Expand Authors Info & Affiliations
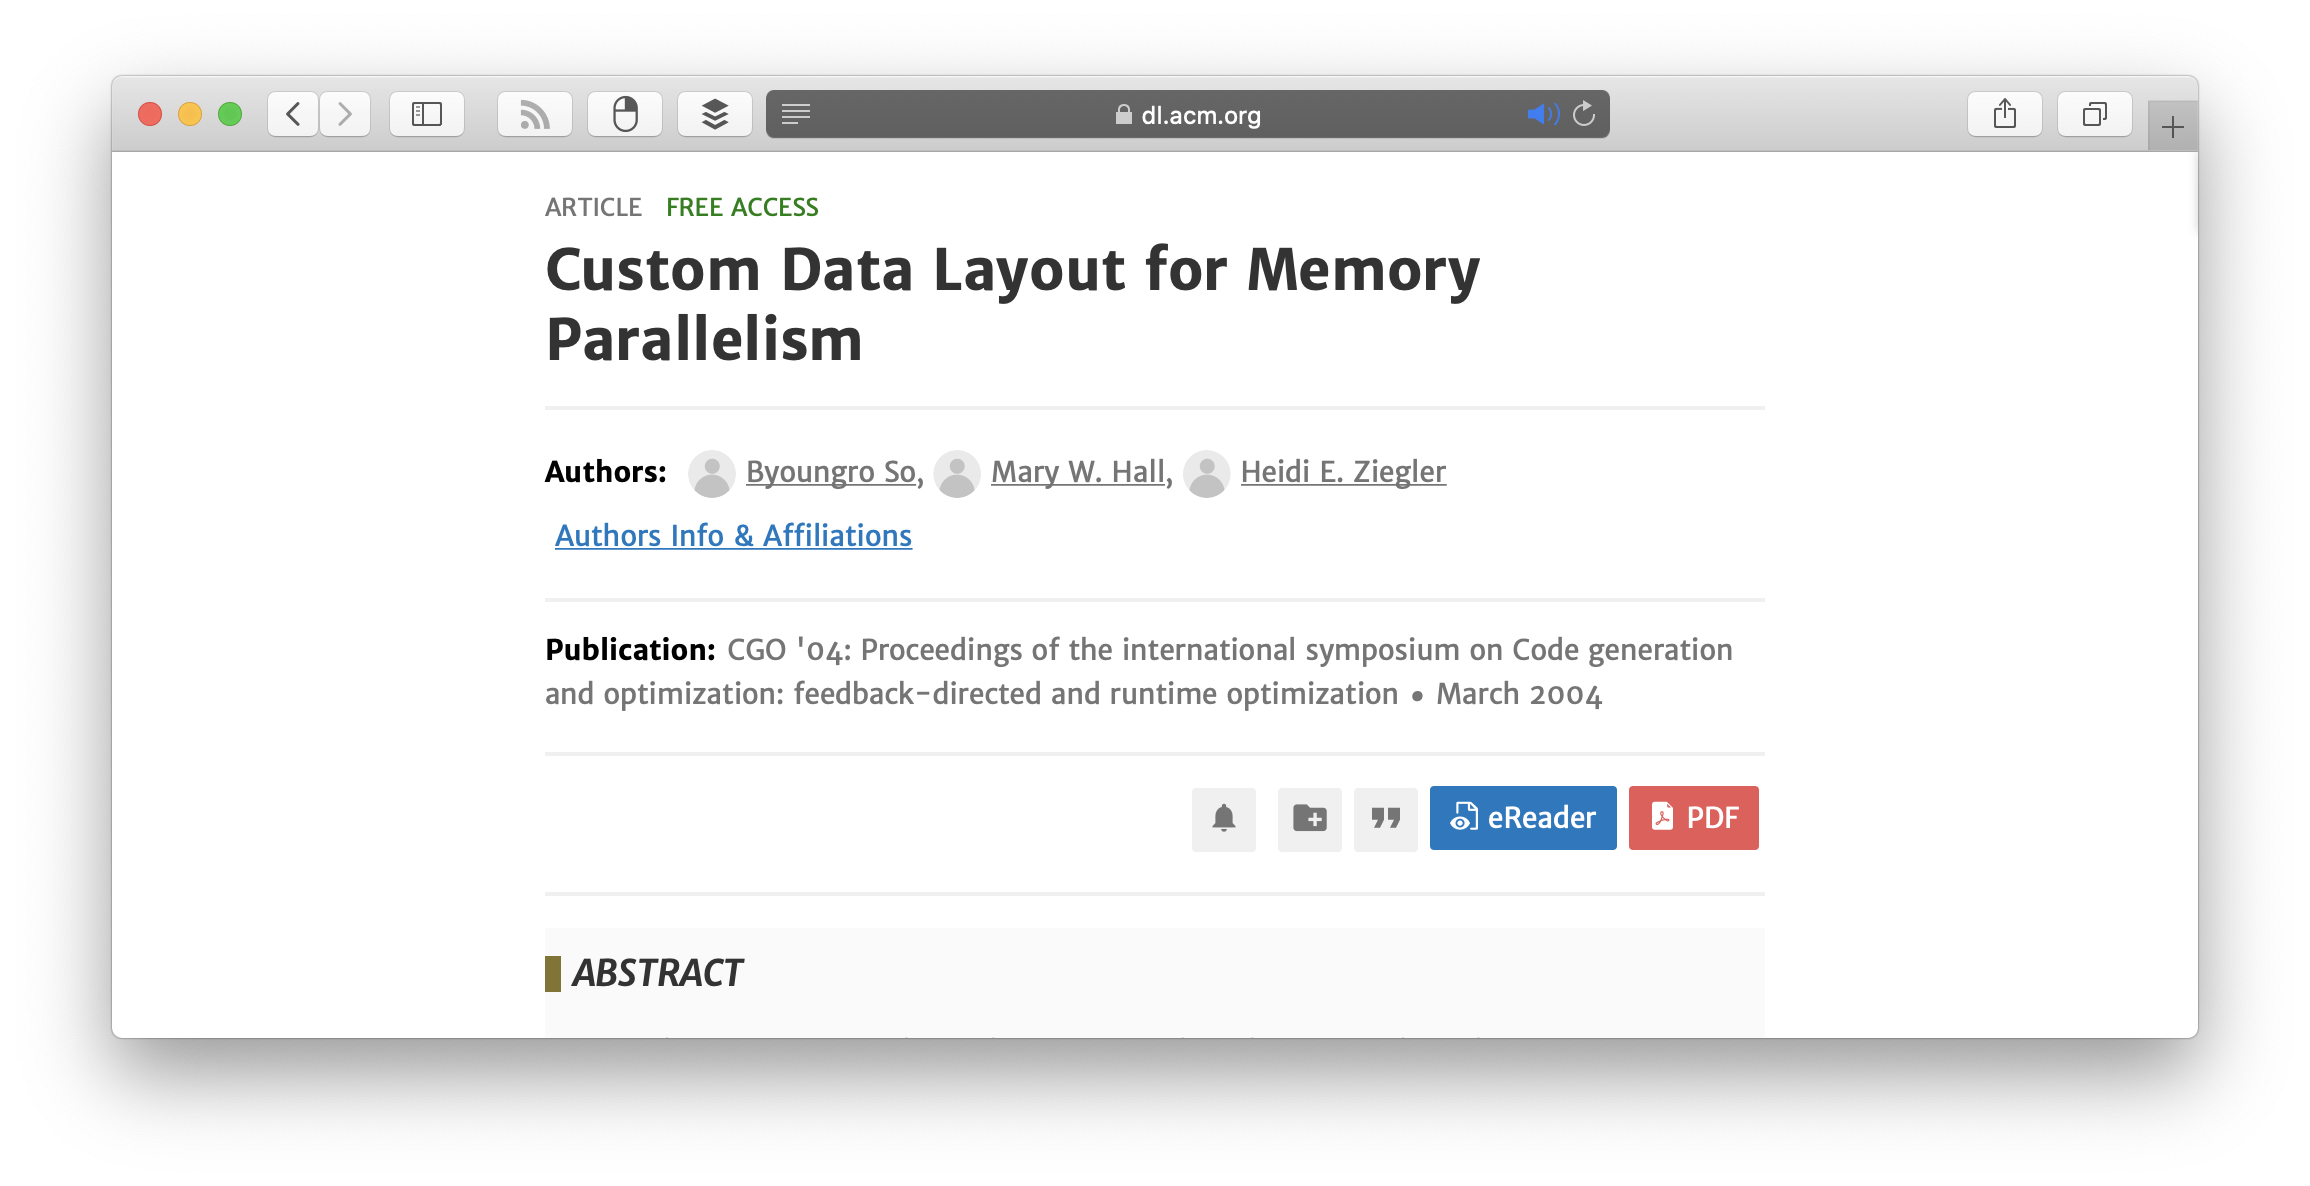The image size is (2310, 1186). pos(733,536)
